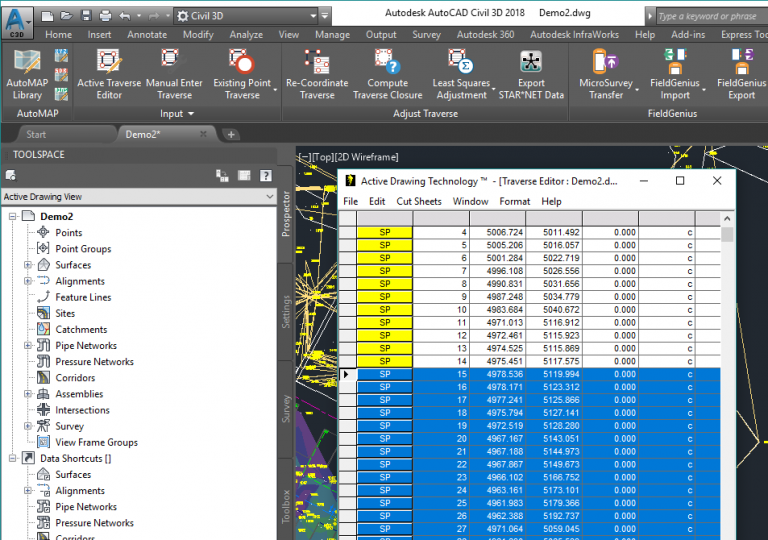Expand the Input panel dropdown
Image resolution: width=768 pixels, height=540 pixels.
point(178,114)
